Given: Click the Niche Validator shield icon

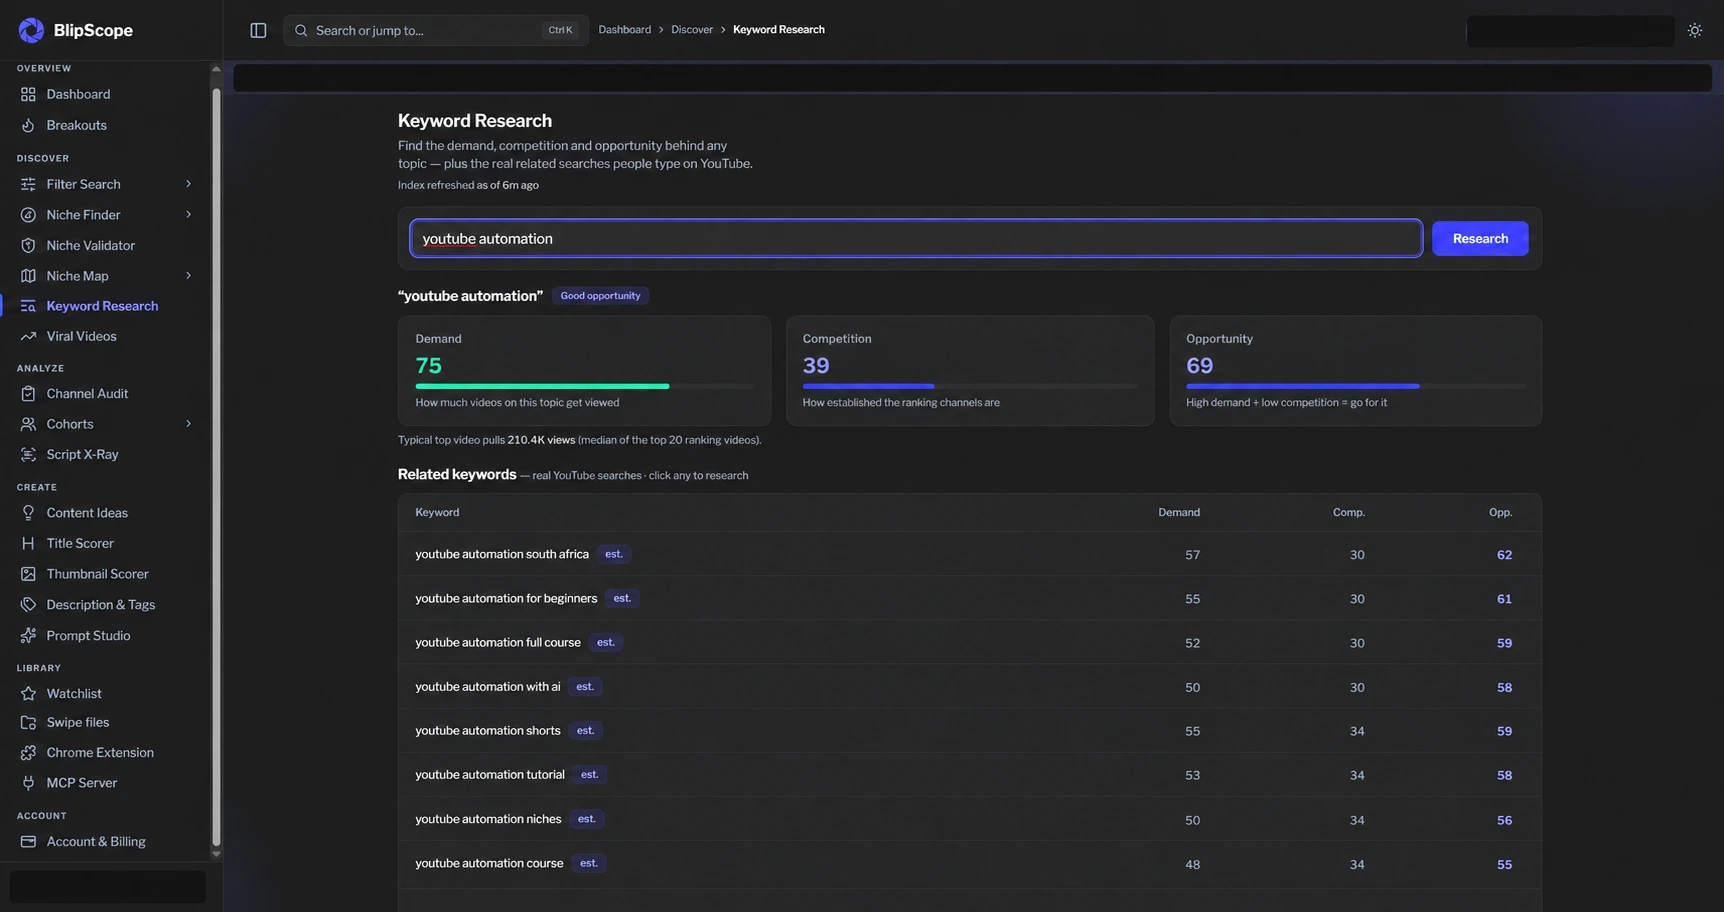Looking at the screenshot, I should [28, 245].
